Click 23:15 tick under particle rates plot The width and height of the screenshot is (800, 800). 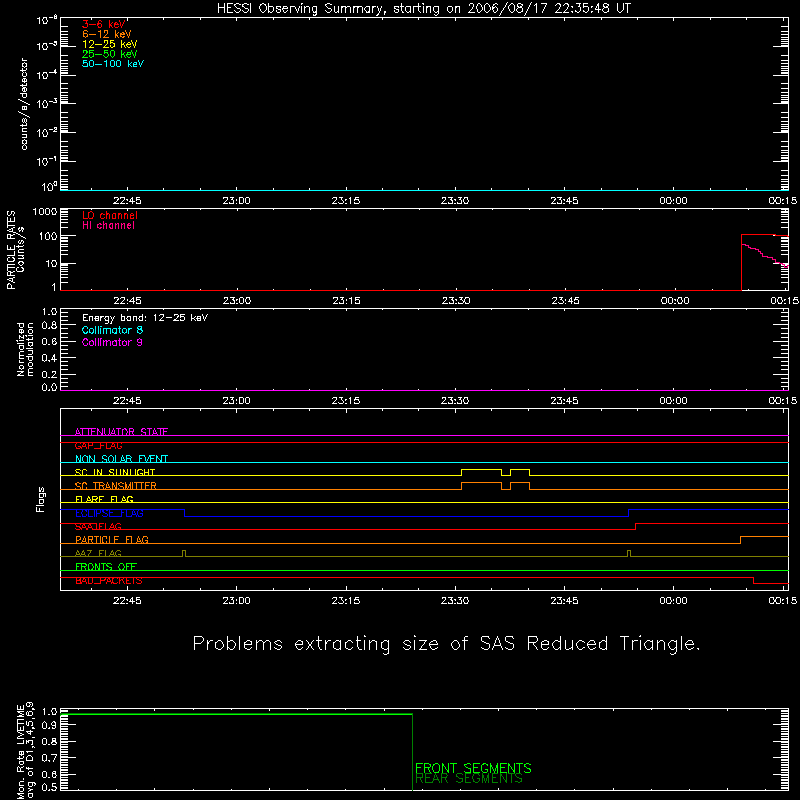point(346,301)
